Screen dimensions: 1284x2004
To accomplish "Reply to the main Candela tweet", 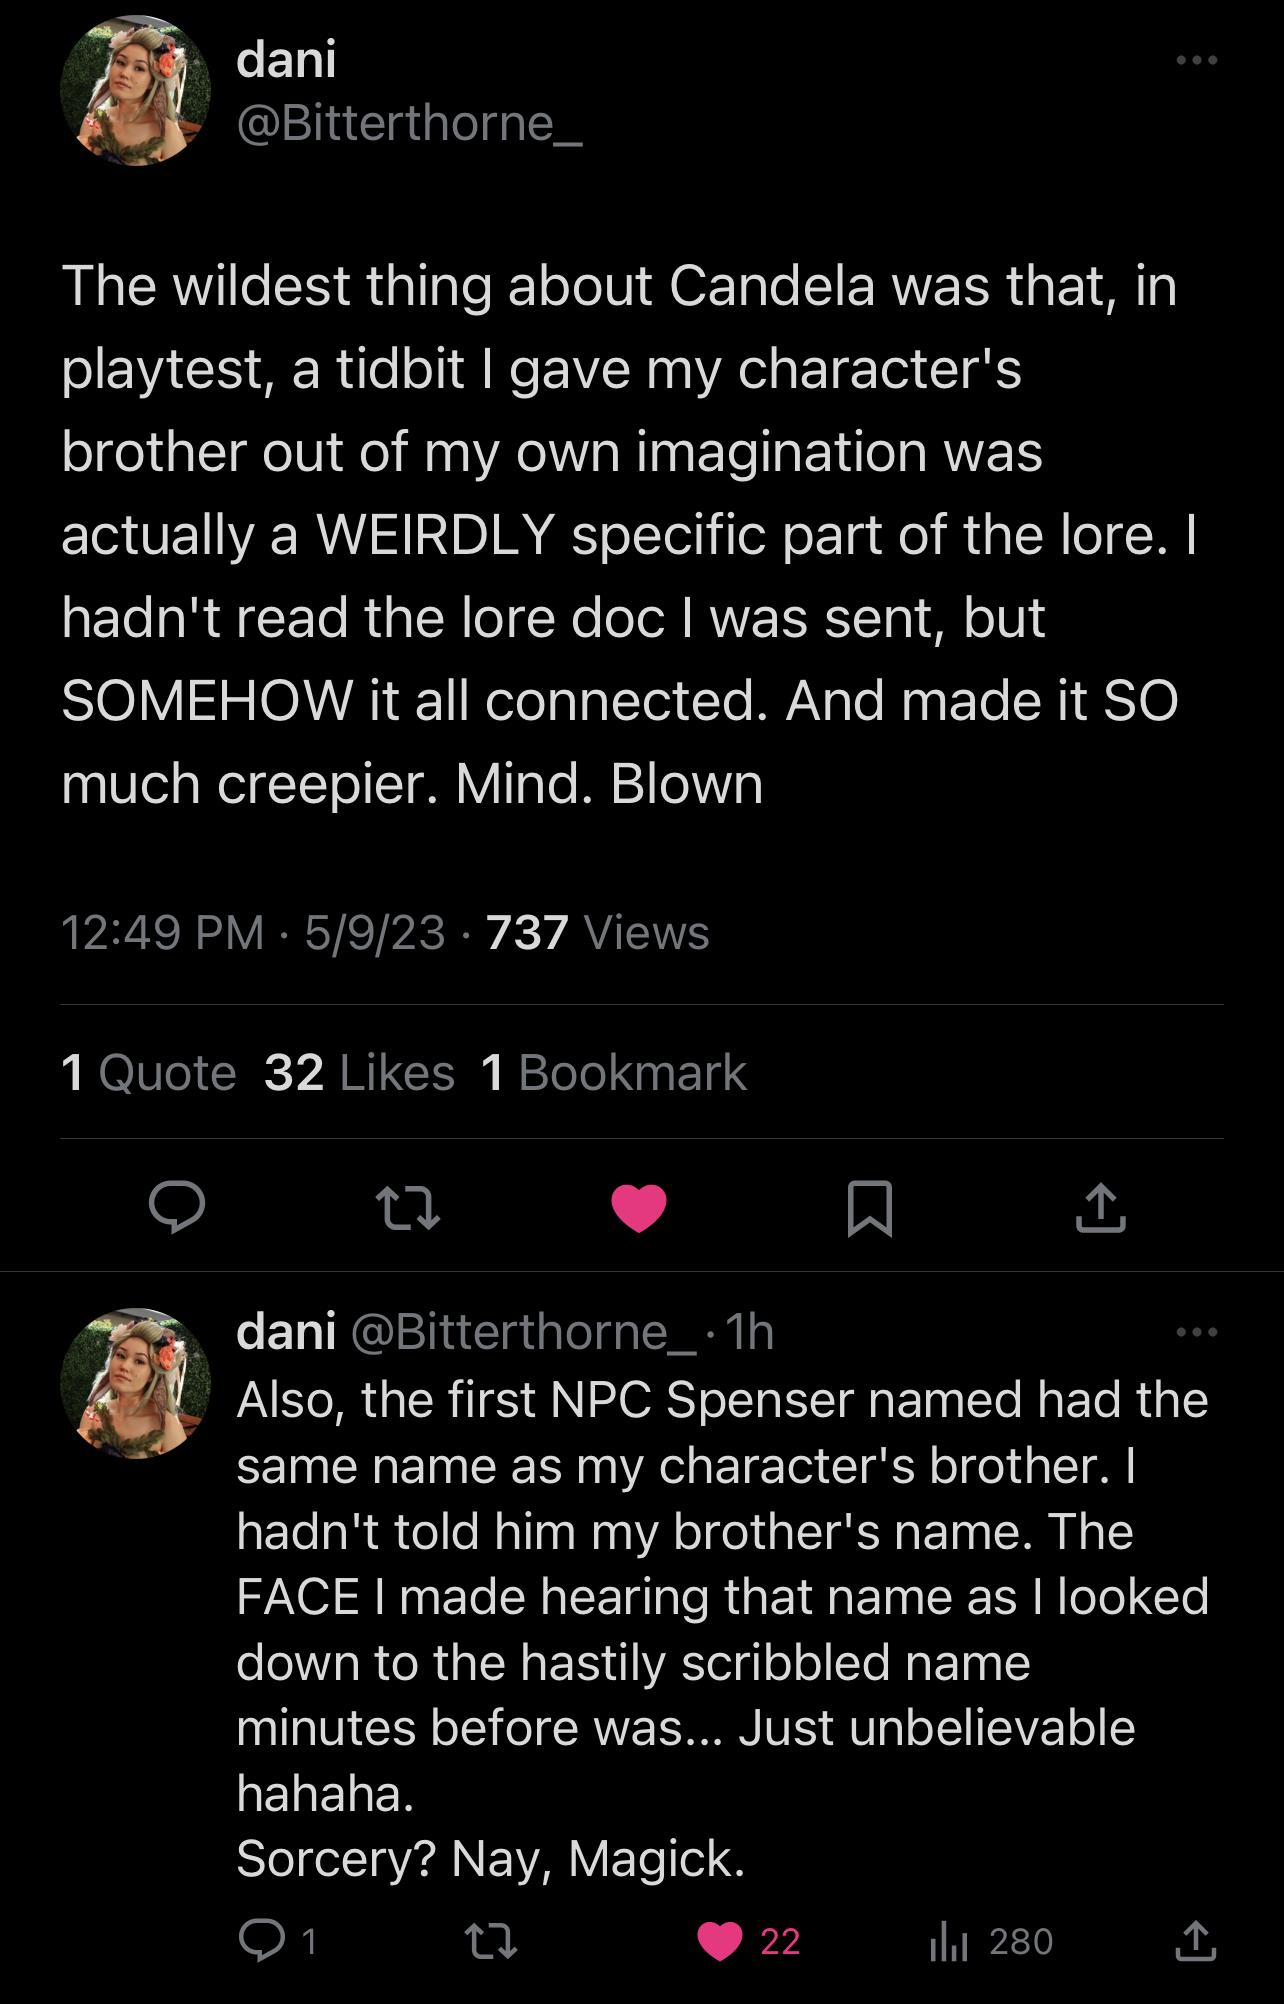I will 177,1207.
